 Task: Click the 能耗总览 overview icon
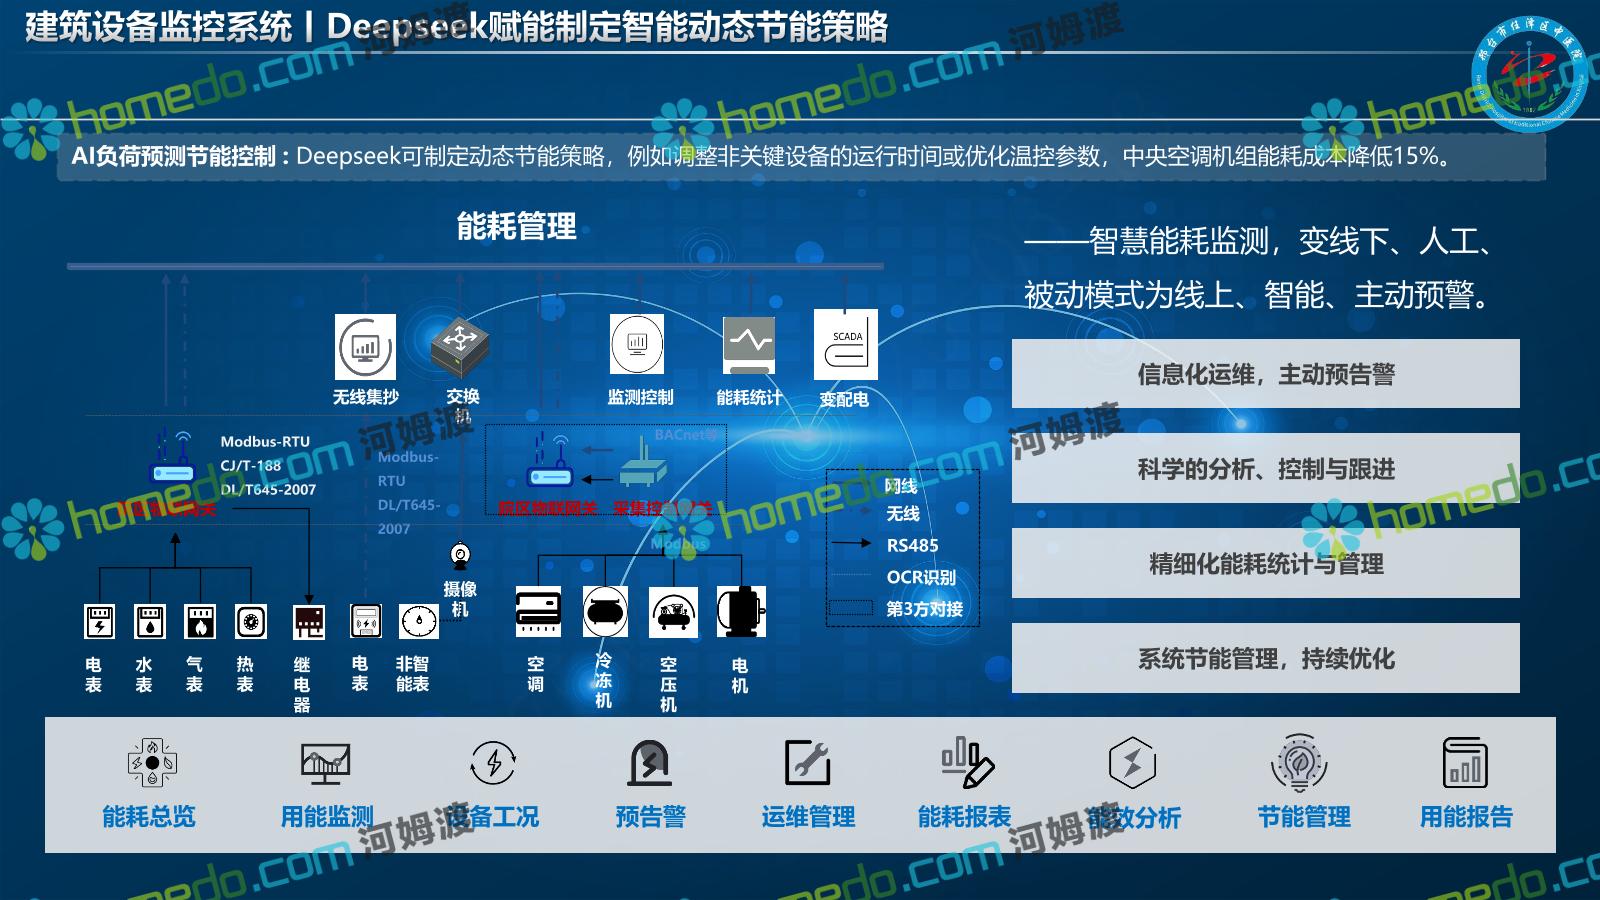[x=151, y=763]
